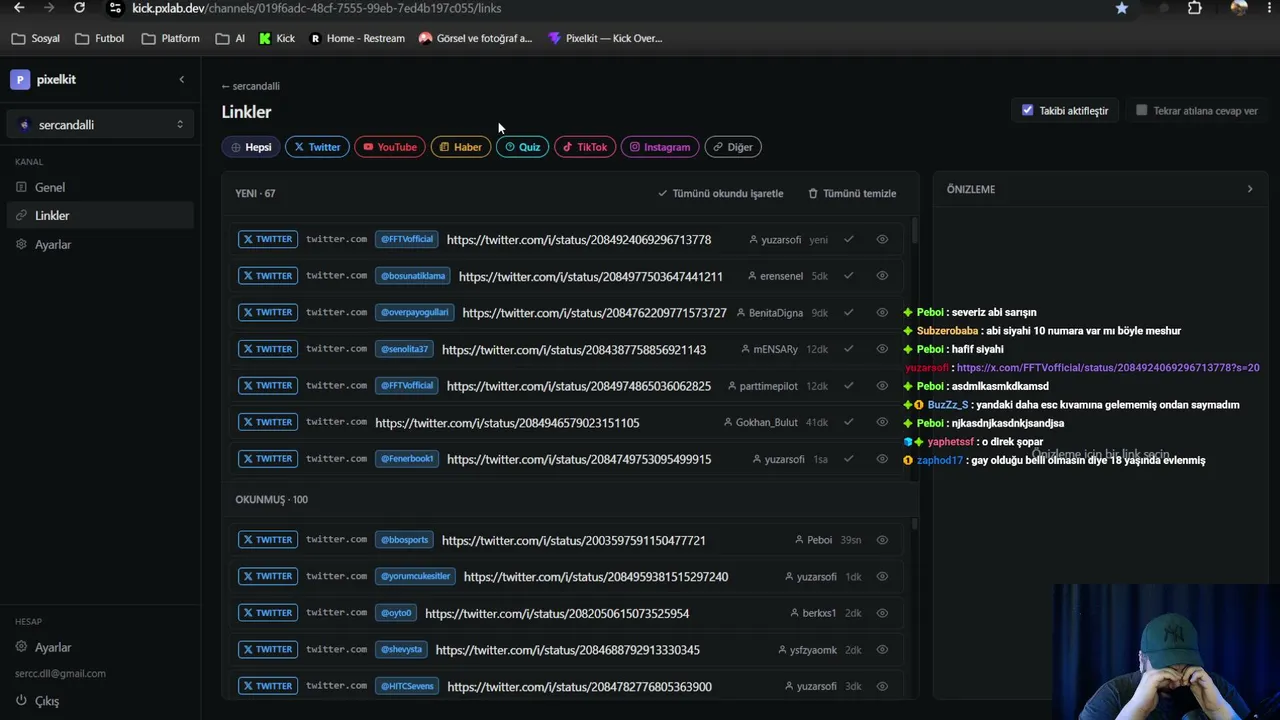Click the @overpayogullari handle badge

(414, 313)
